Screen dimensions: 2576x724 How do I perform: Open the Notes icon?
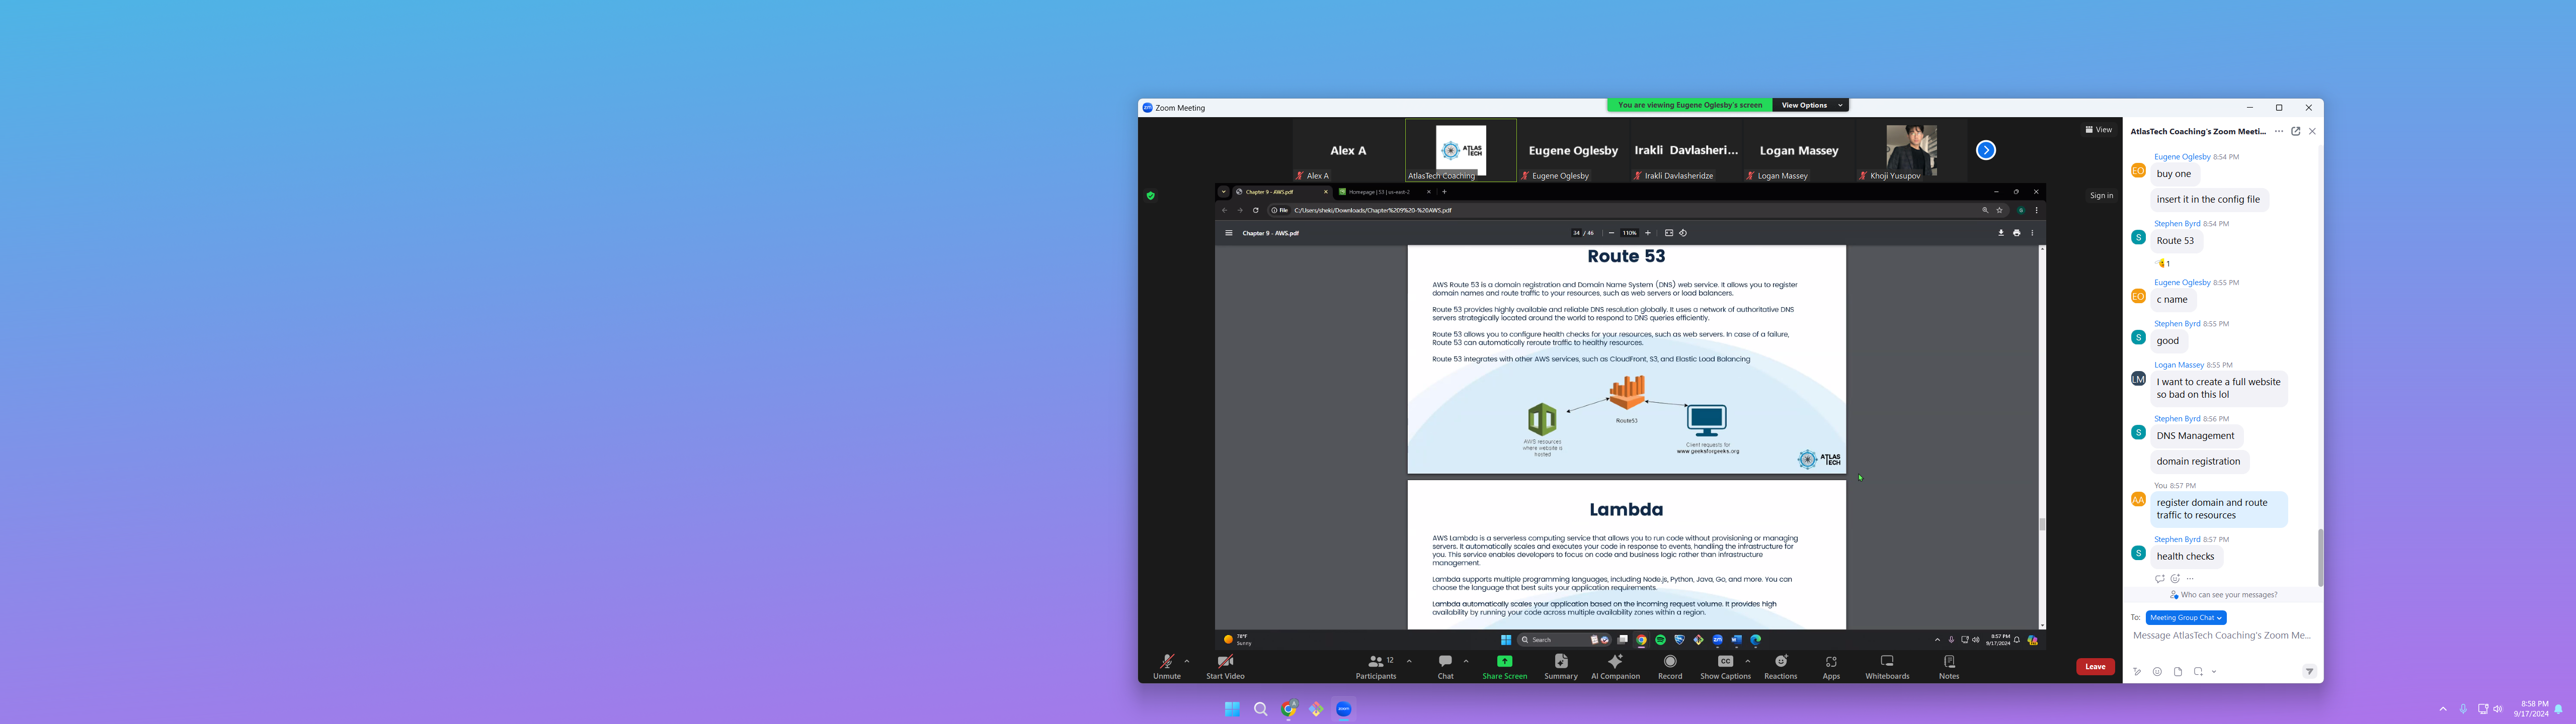coord(1949,662)
